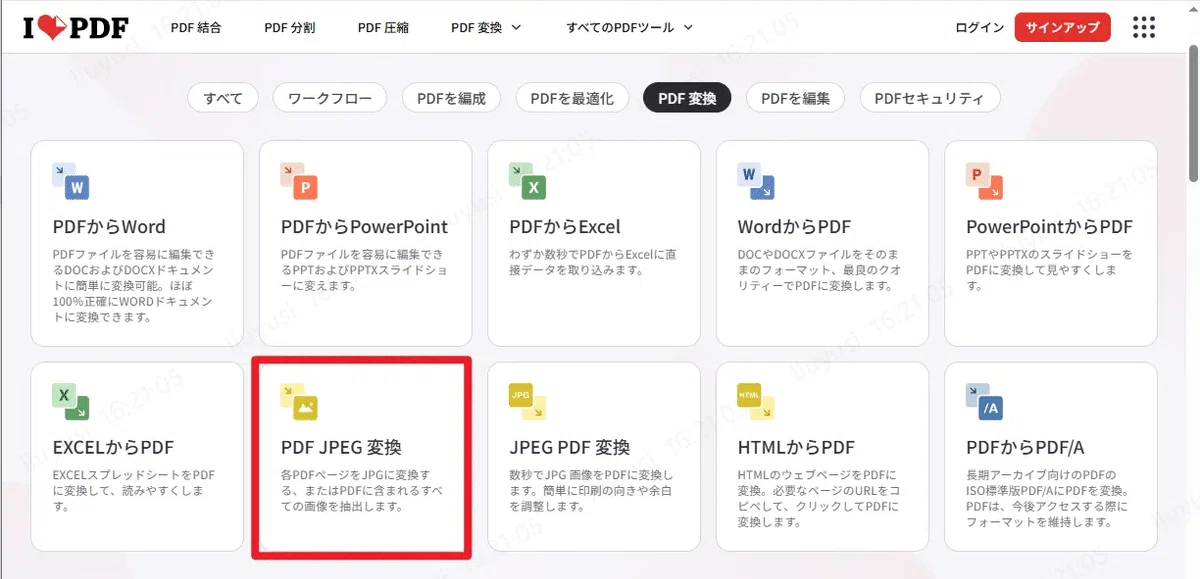This screenshot has width=1200, height=579.
Task: Click description starting わずか数秒でPDFからExcel
Action: click(593, 262)
